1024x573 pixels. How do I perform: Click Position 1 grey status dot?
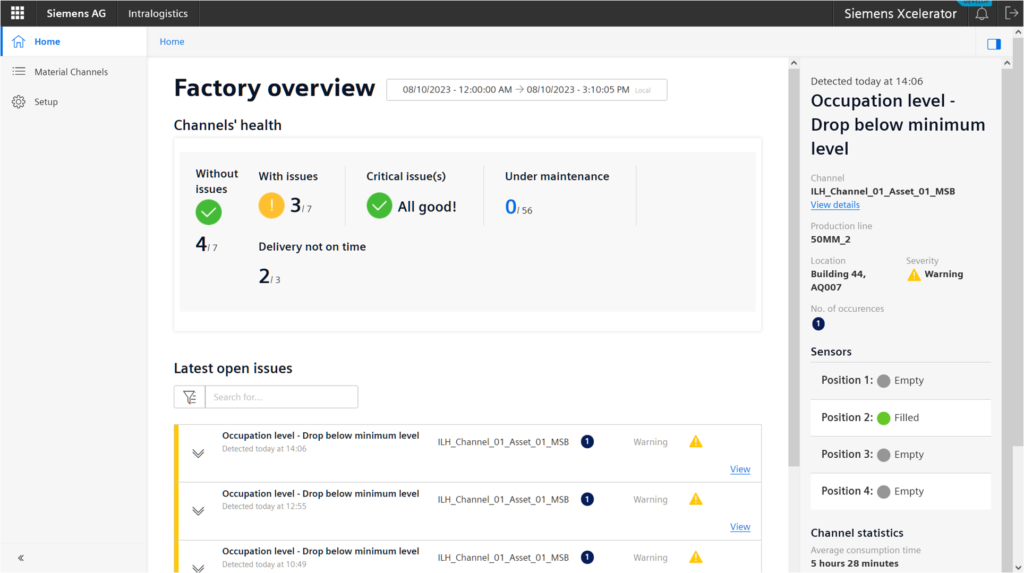point(884,381)
